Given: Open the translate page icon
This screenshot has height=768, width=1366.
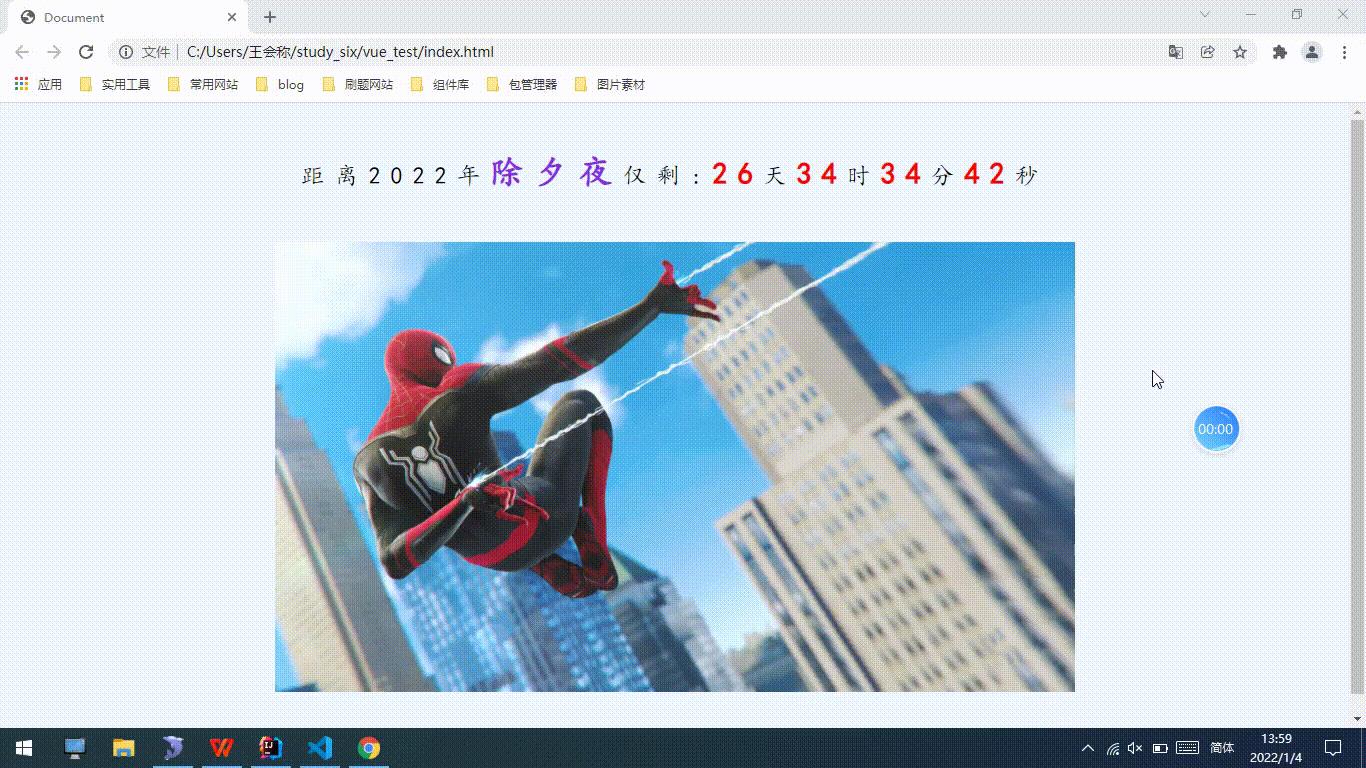Looking at the screenshot, I should [1176, 52].
